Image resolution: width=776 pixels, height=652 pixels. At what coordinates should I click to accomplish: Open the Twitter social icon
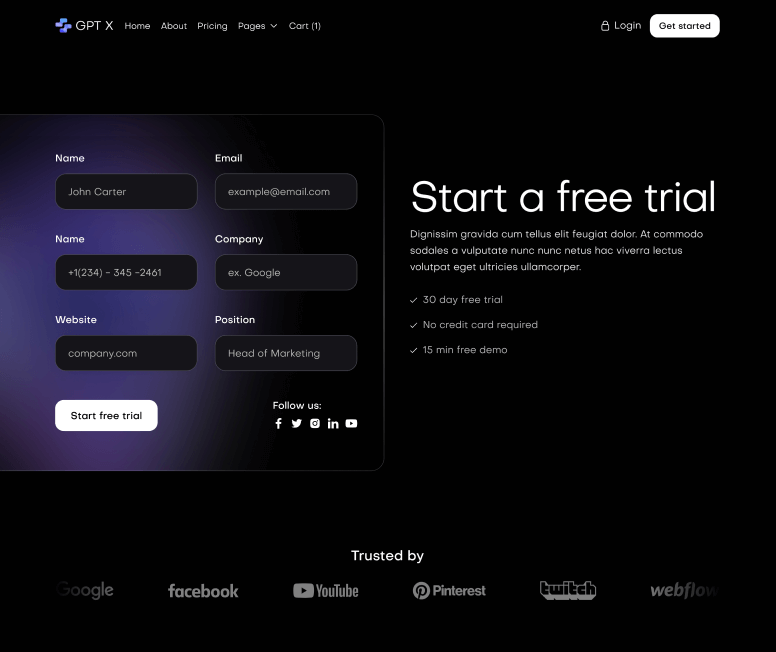pos(296,423)
